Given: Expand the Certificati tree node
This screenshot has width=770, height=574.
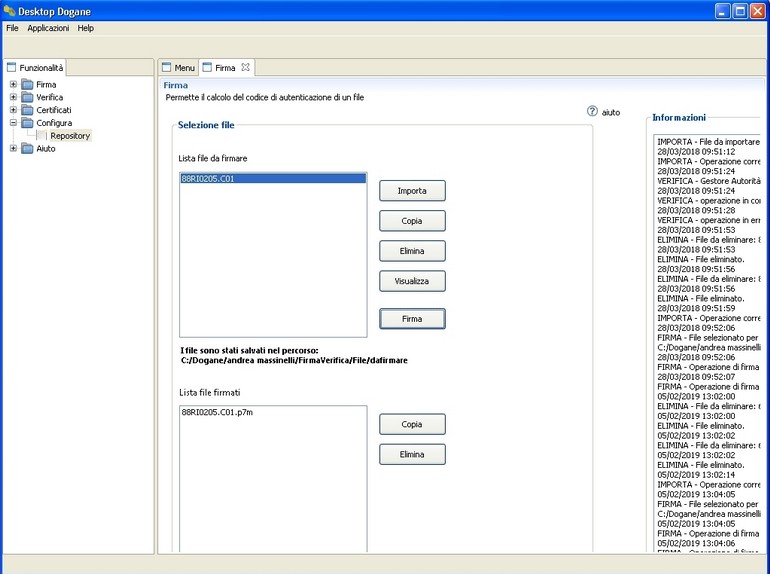Looking at the screenshot, I should coord(13,110).
